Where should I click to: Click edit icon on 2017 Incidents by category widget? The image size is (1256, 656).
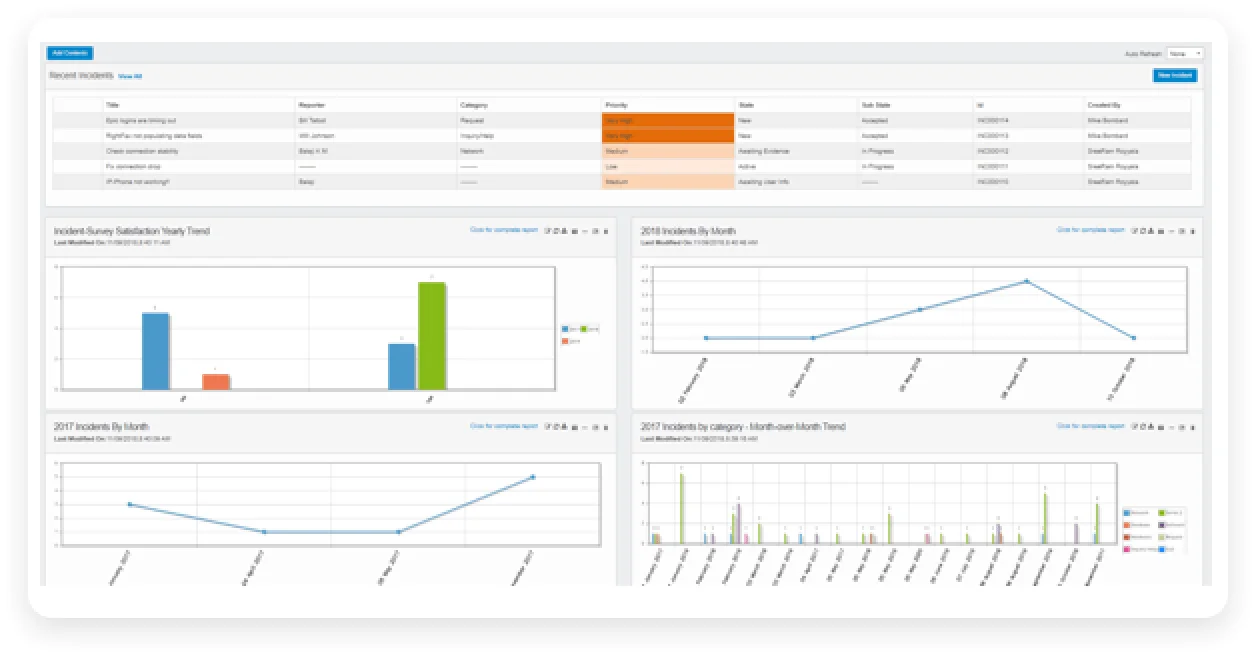(x=1134, y=427)
